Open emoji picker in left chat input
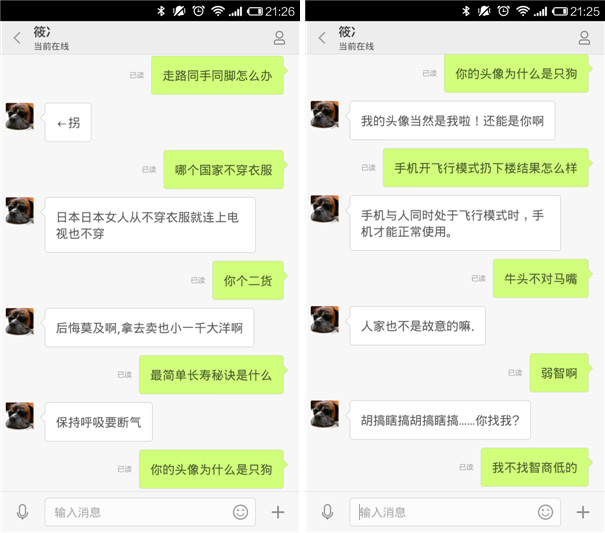 tap(240, 512)
